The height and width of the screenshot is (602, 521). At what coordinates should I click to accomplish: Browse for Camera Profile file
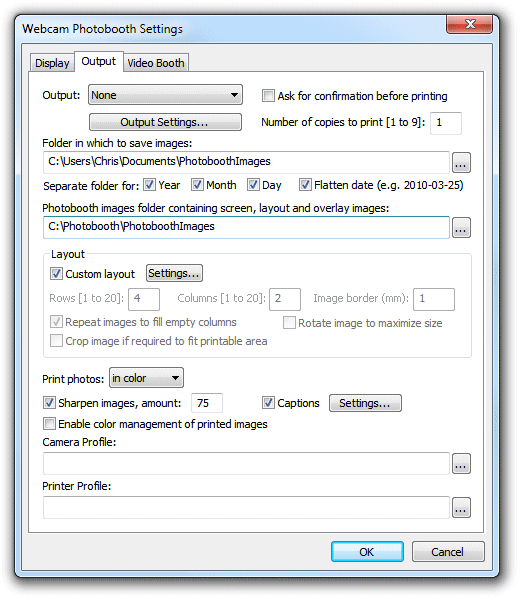461,464
